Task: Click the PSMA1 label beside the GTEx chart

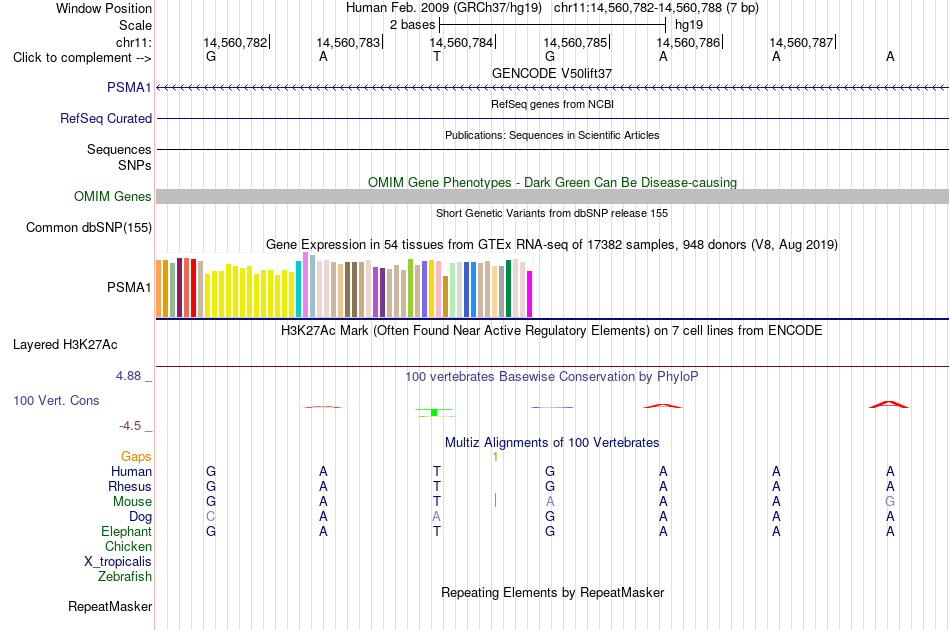Action: coord(129,287)
